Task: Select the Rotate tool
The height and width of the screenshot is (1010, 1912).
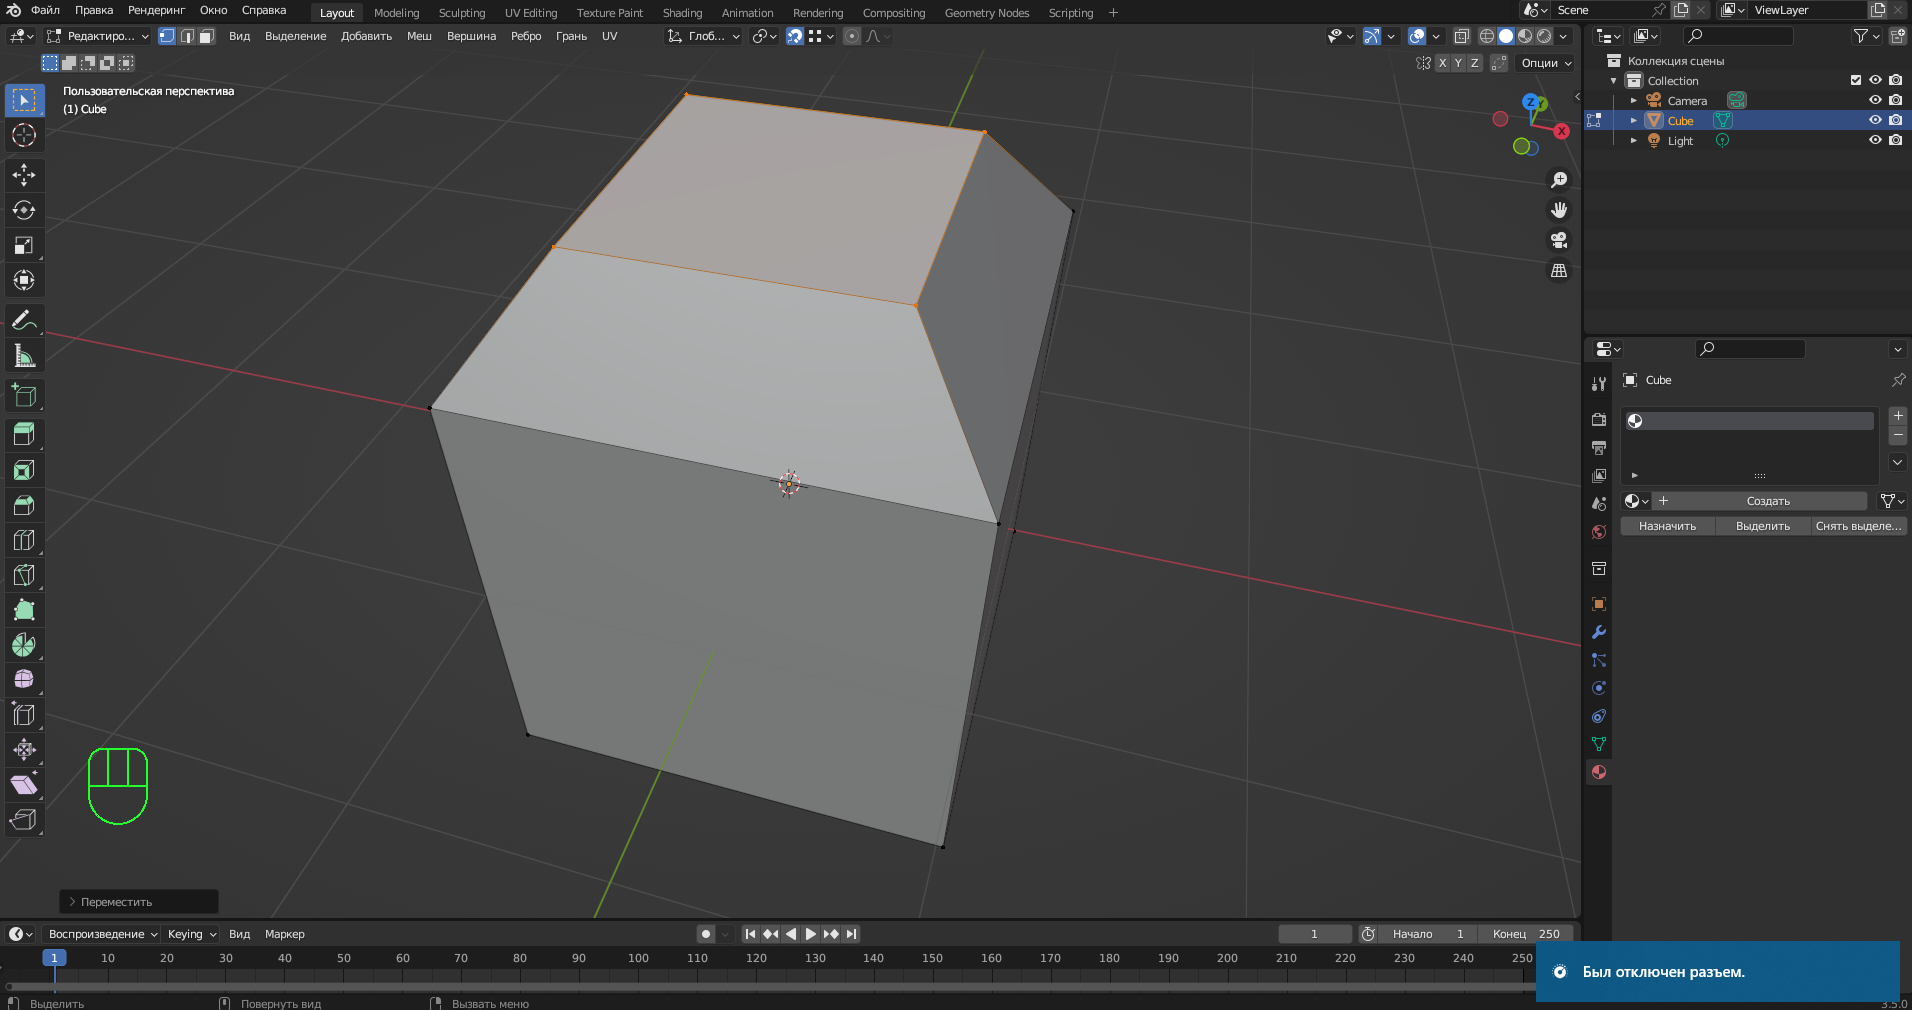Action: click(x=24, y=210)
